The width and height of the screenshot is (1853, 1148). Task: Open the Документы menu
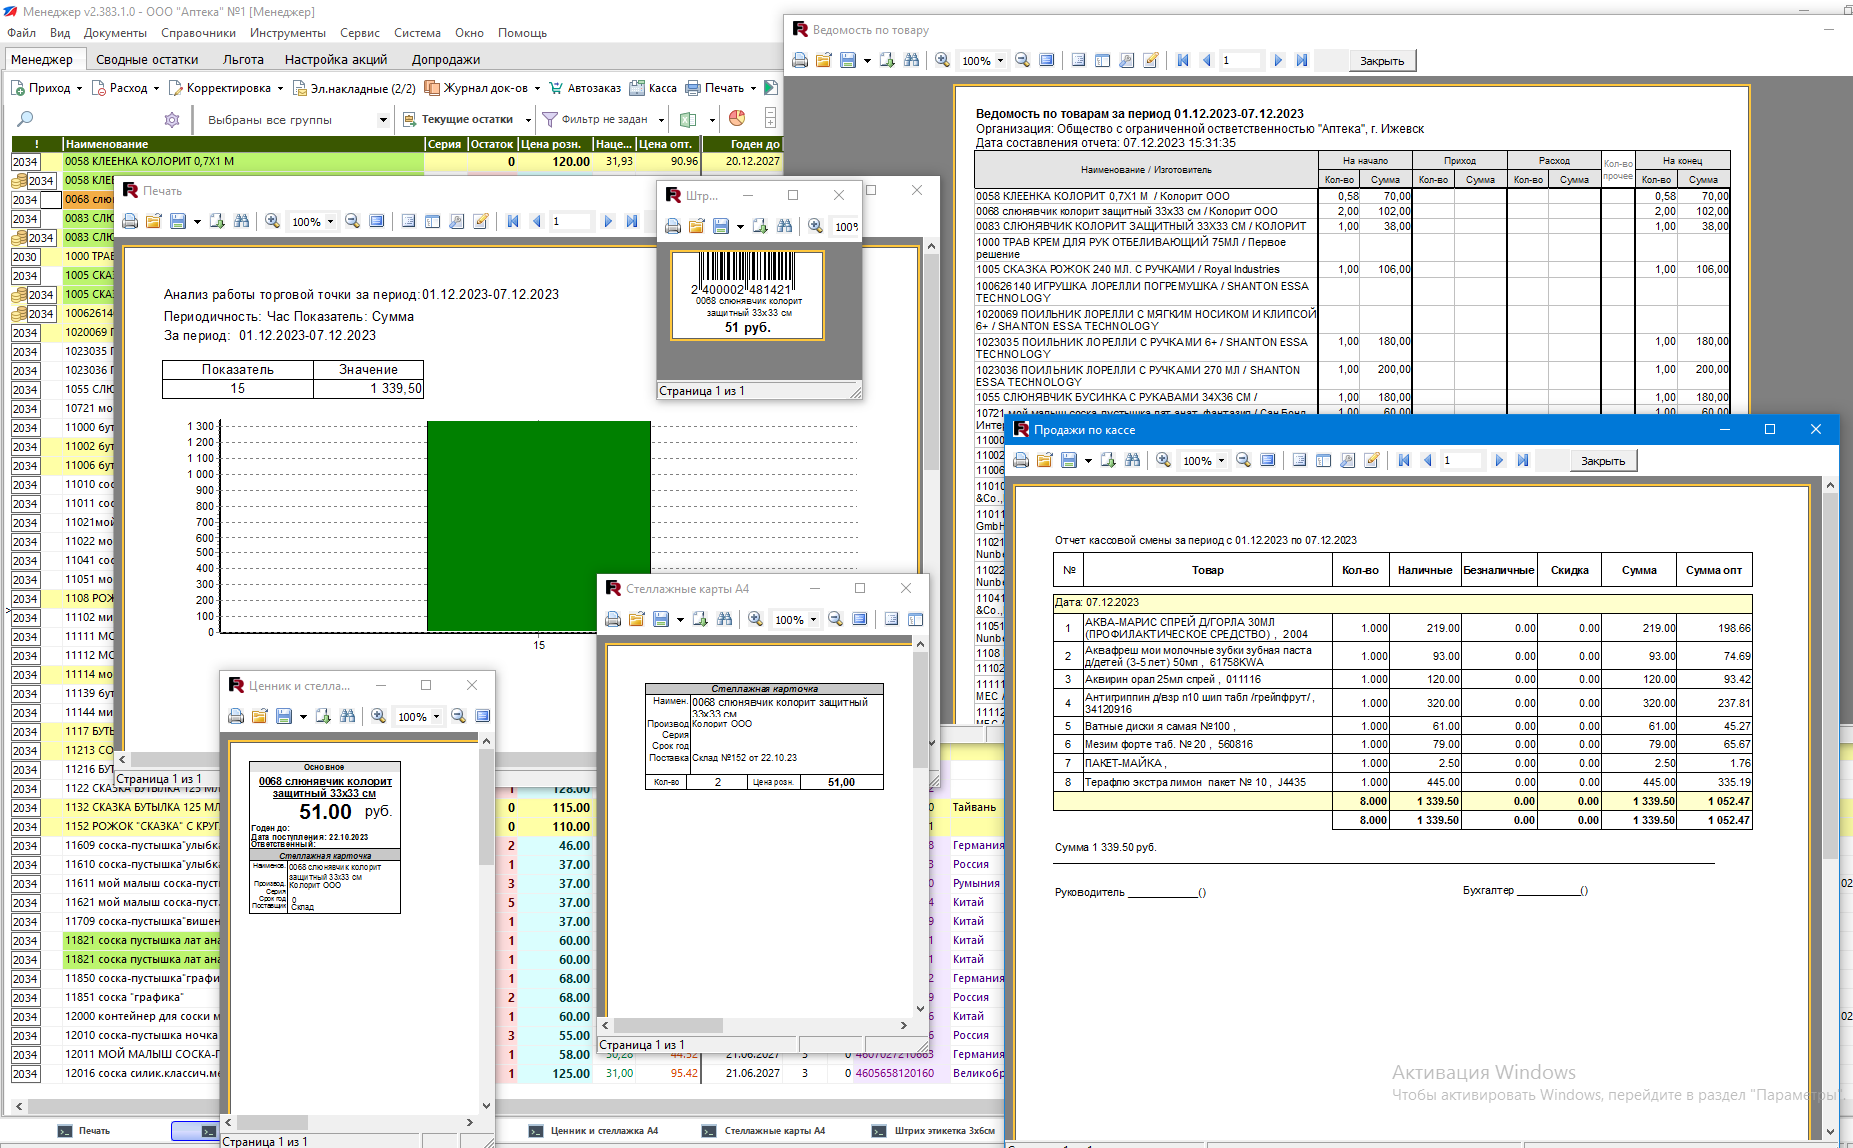(x=115, y=33)
